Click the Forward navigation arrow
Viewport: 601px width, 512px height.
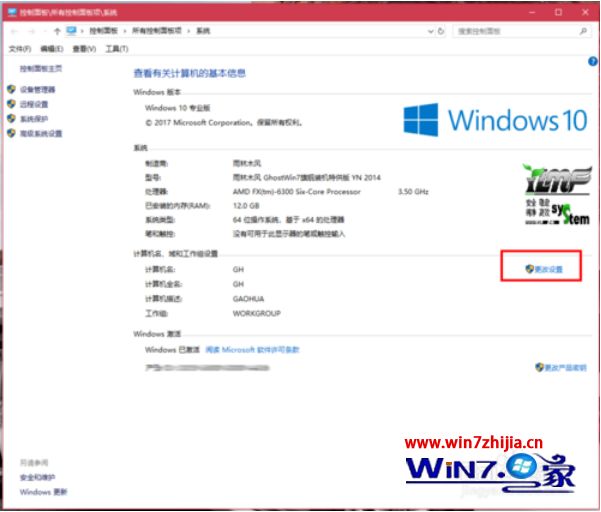[x=32, y=31]
